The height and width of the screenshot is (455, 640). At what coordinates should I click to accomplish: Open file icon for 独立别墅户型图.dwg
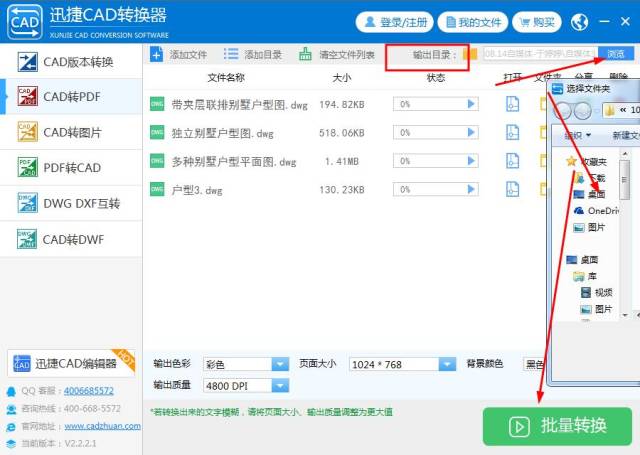513,132
